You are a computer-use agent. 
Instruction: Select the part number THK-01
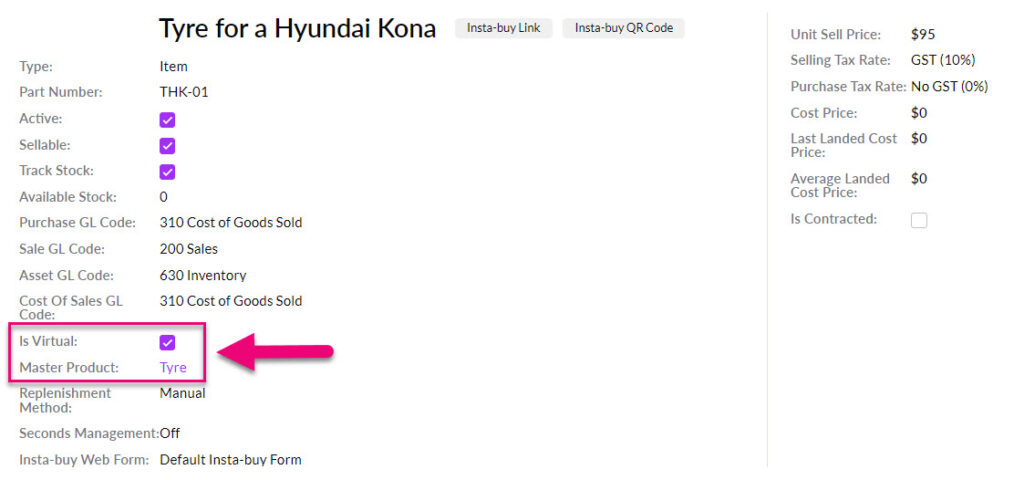pos(184,92)
